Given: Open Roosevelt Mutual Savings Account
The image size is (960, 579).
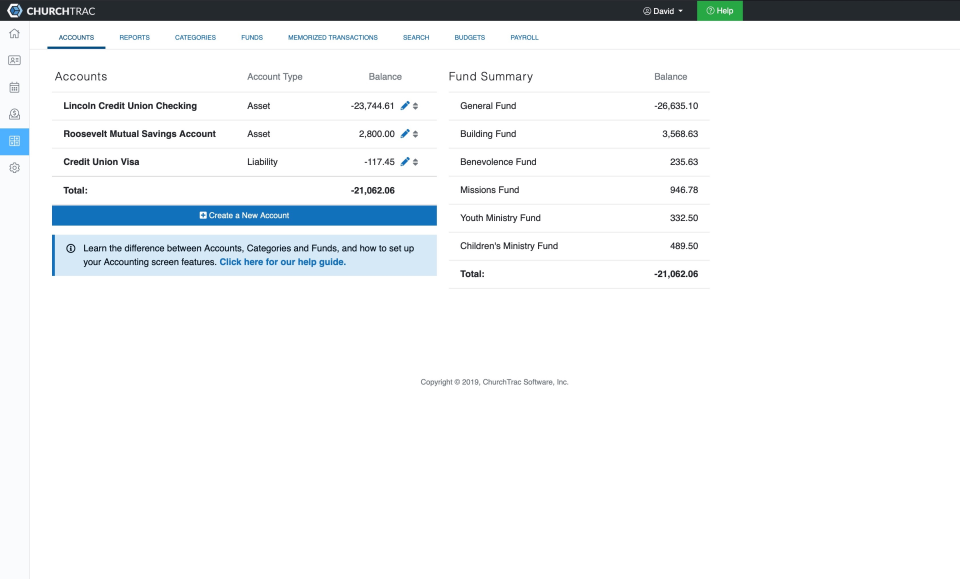Looking at the screenshot, I should [x=140, y=134].
